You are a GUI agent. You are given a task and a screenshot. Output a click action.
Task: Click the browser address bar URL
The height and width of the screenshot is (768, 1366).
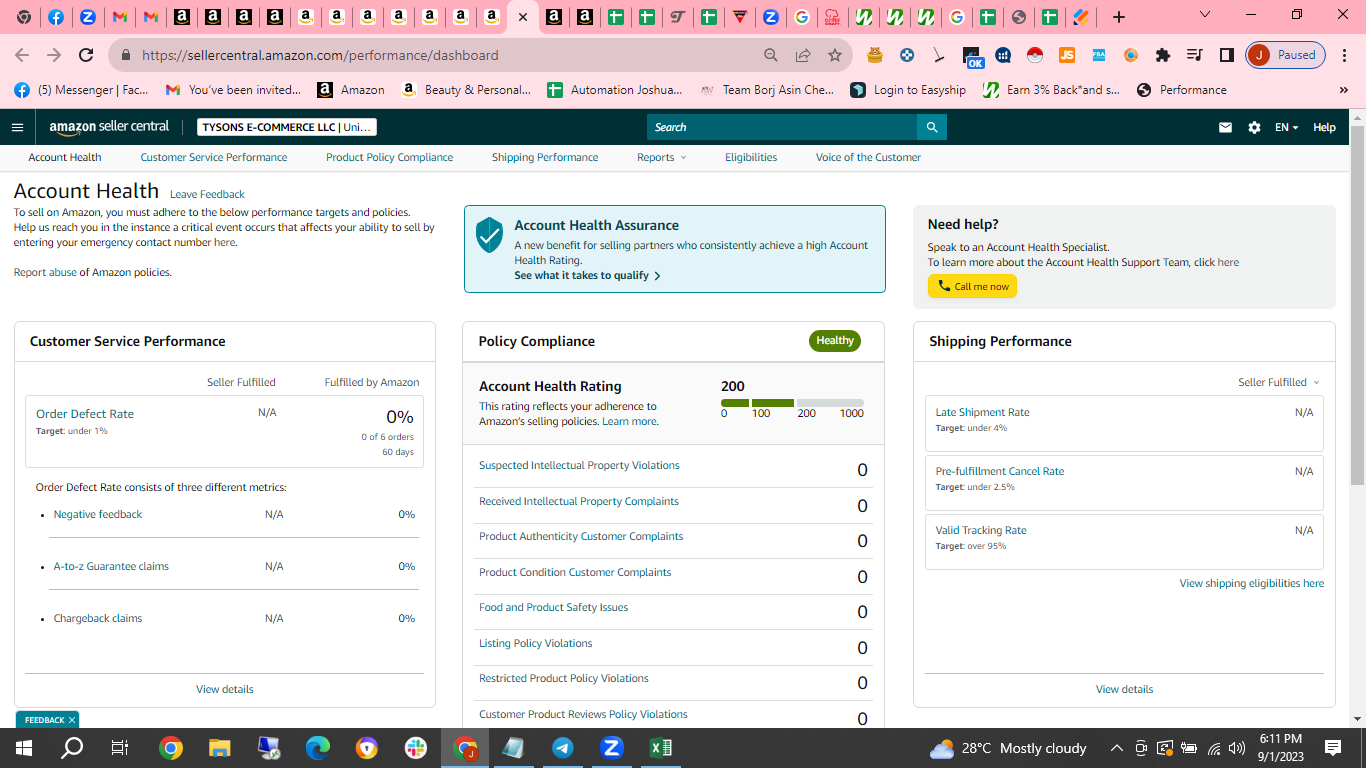320,55
